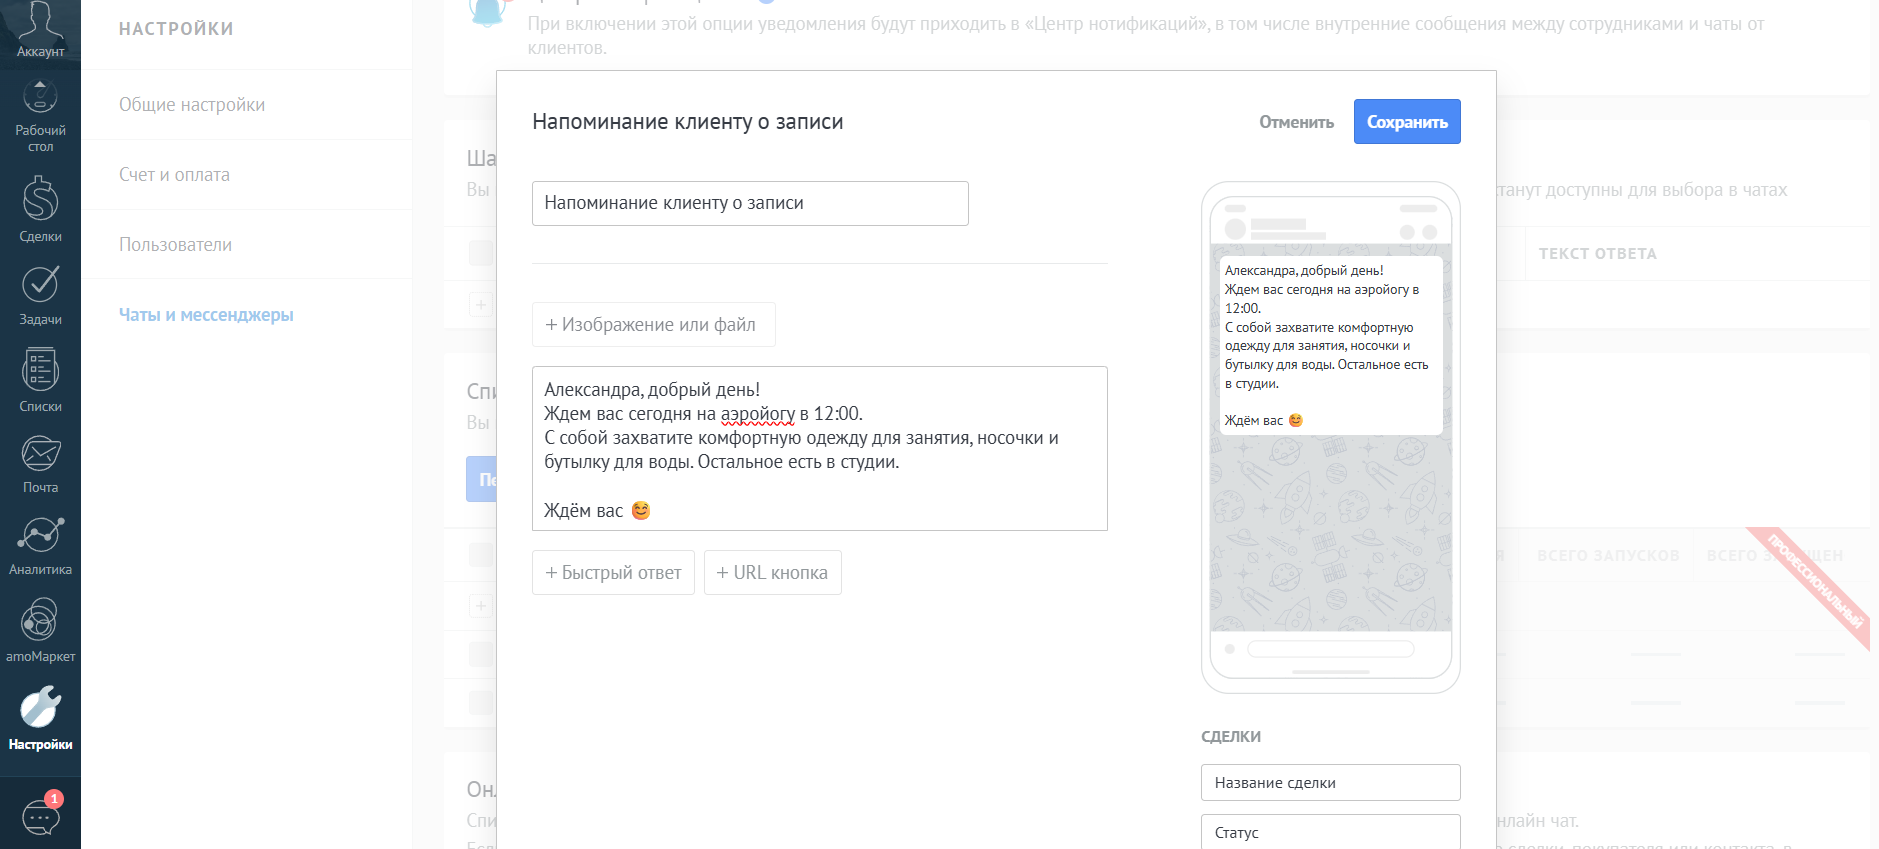
Task: Add Изображение или файл attachment
Action: click(x=653, y=325)
